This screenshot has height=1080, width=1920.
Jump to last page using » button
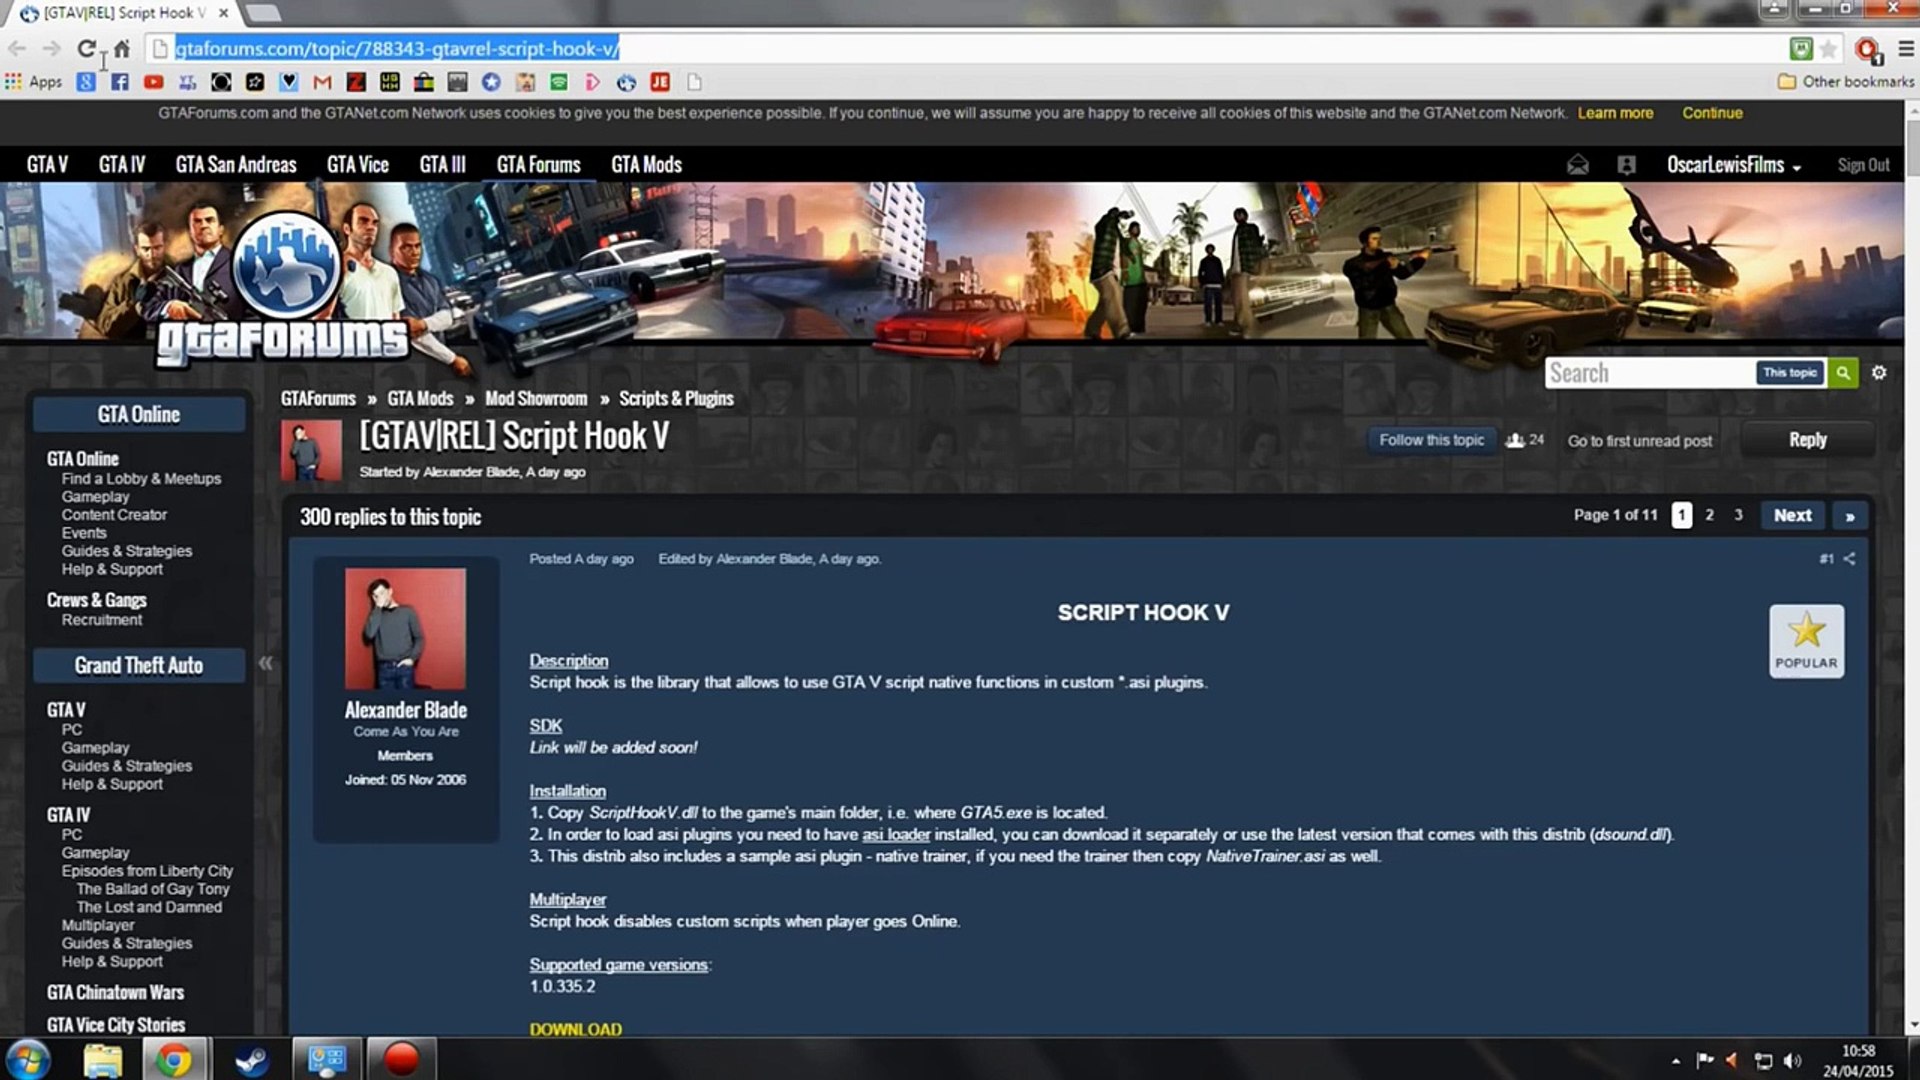pos(1850,516)
